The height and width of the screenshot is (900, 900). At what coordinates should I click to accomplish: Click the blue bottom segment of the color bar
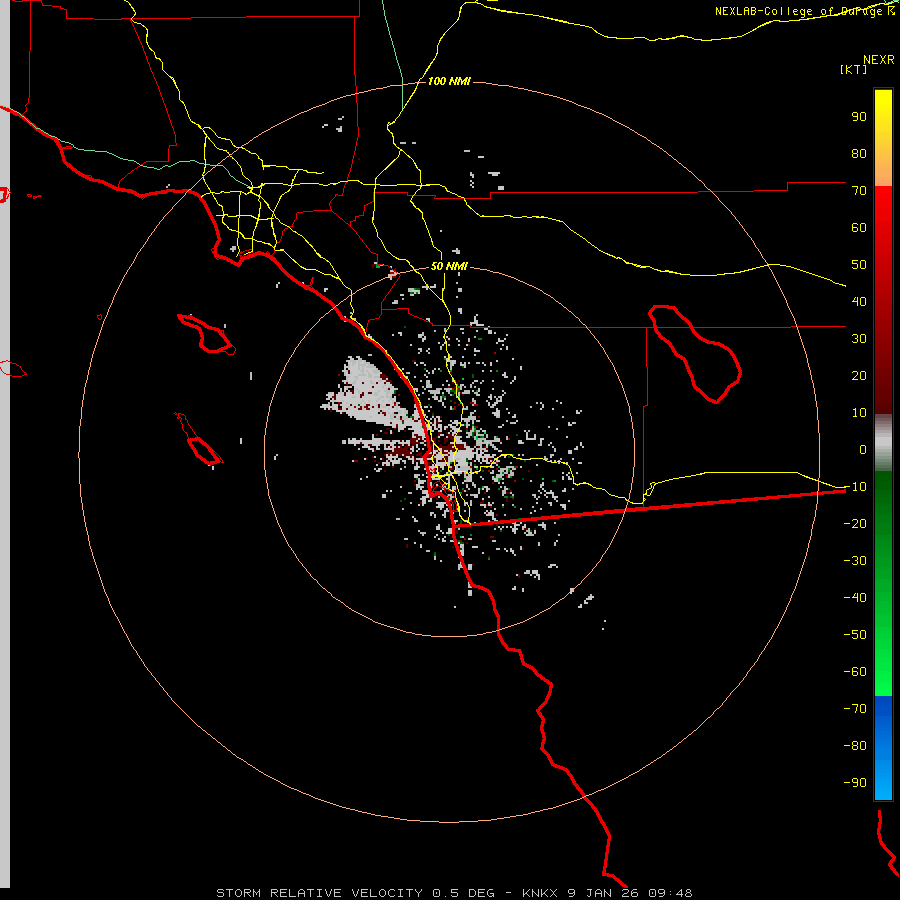coord(883,748)
